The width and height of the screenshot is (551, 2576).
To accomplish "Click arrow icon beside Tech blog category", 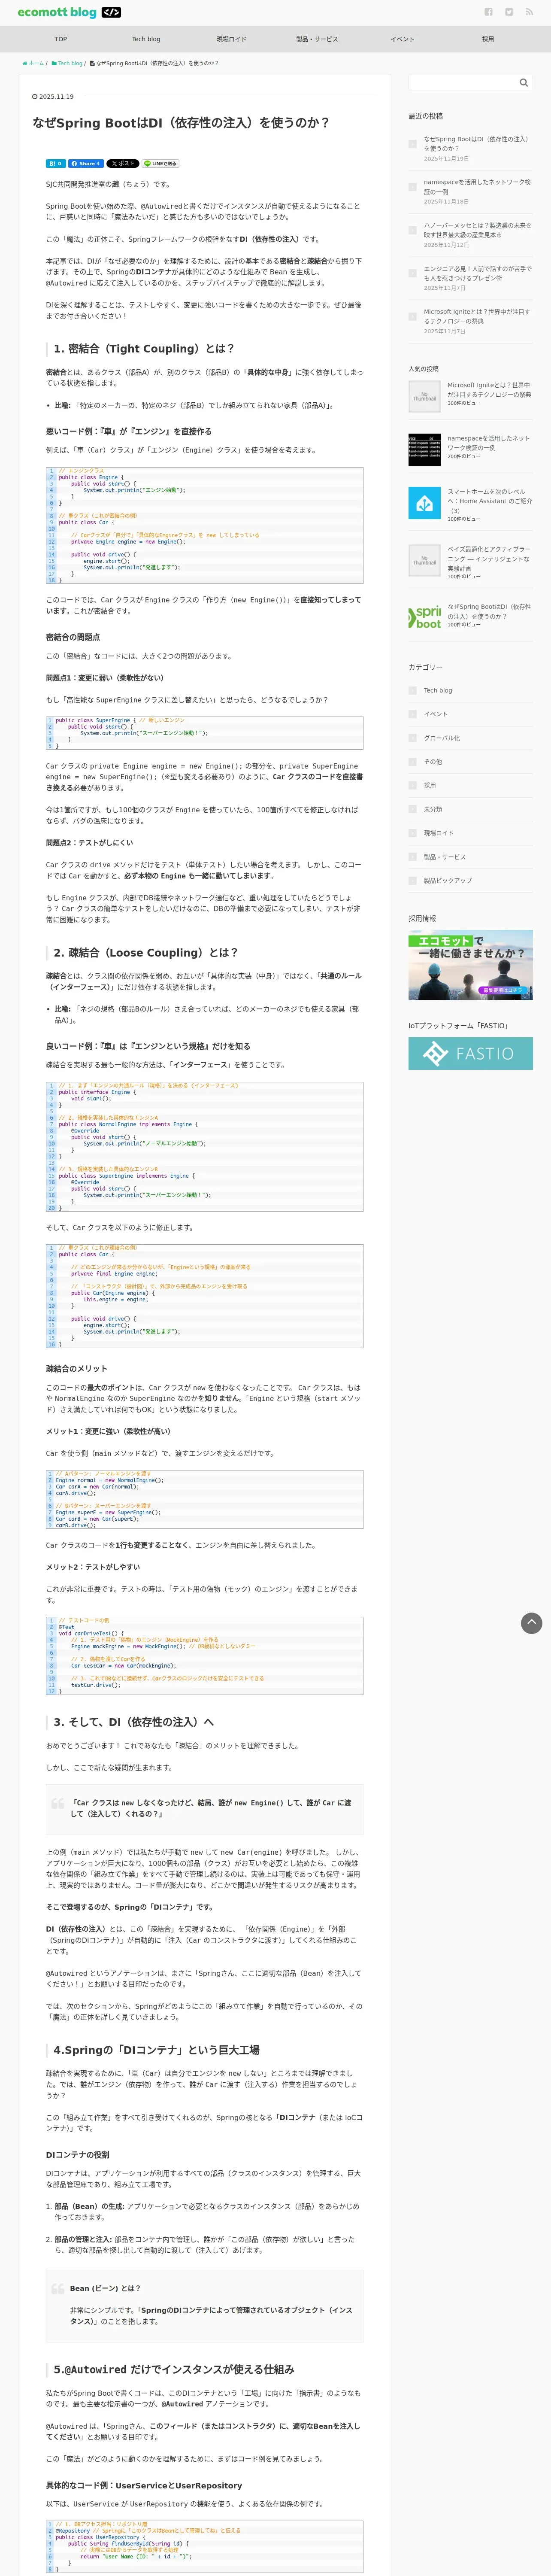I will [x=412, y=690].
